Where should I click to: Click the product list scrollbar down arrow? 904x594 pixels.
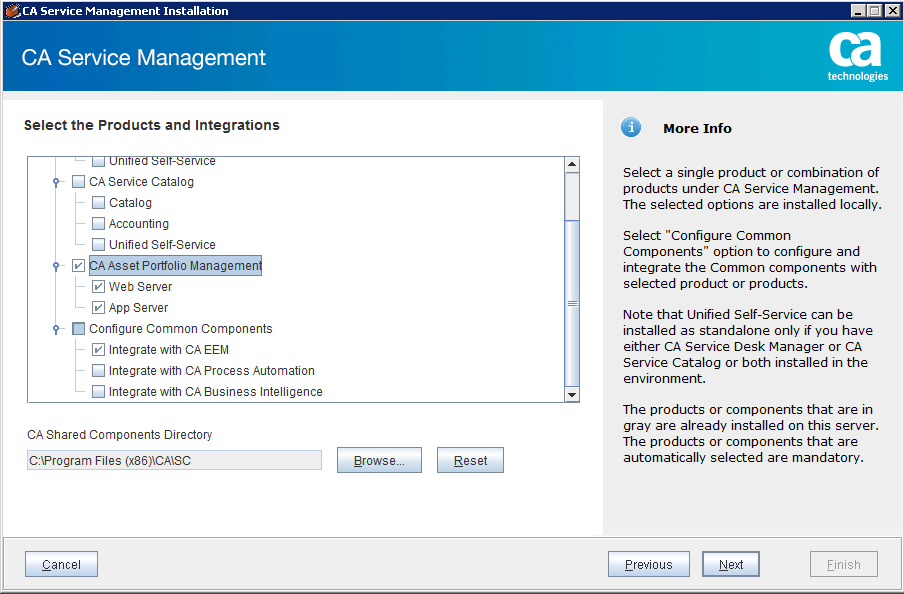pyautogui.click(x=572, y=395)
